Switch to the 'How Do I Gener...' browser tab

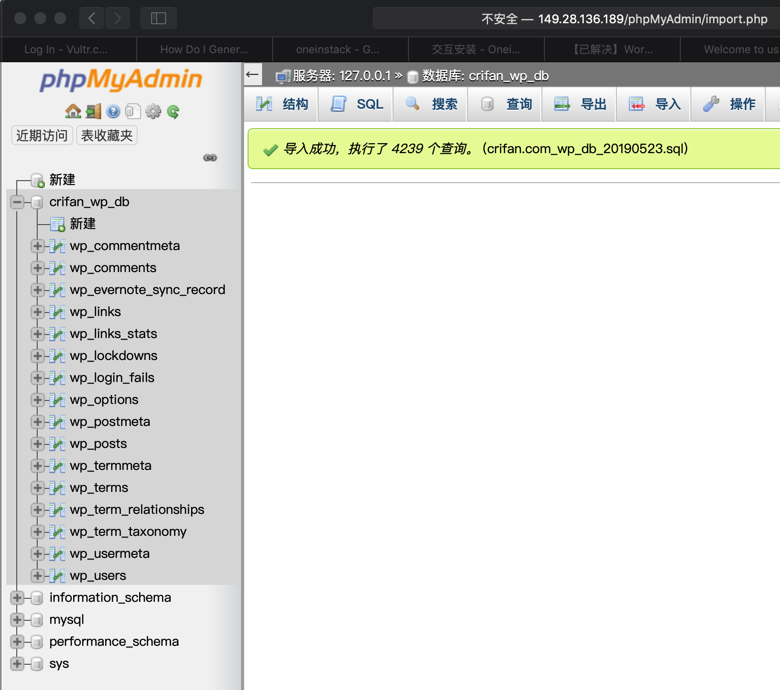[204, 49]
